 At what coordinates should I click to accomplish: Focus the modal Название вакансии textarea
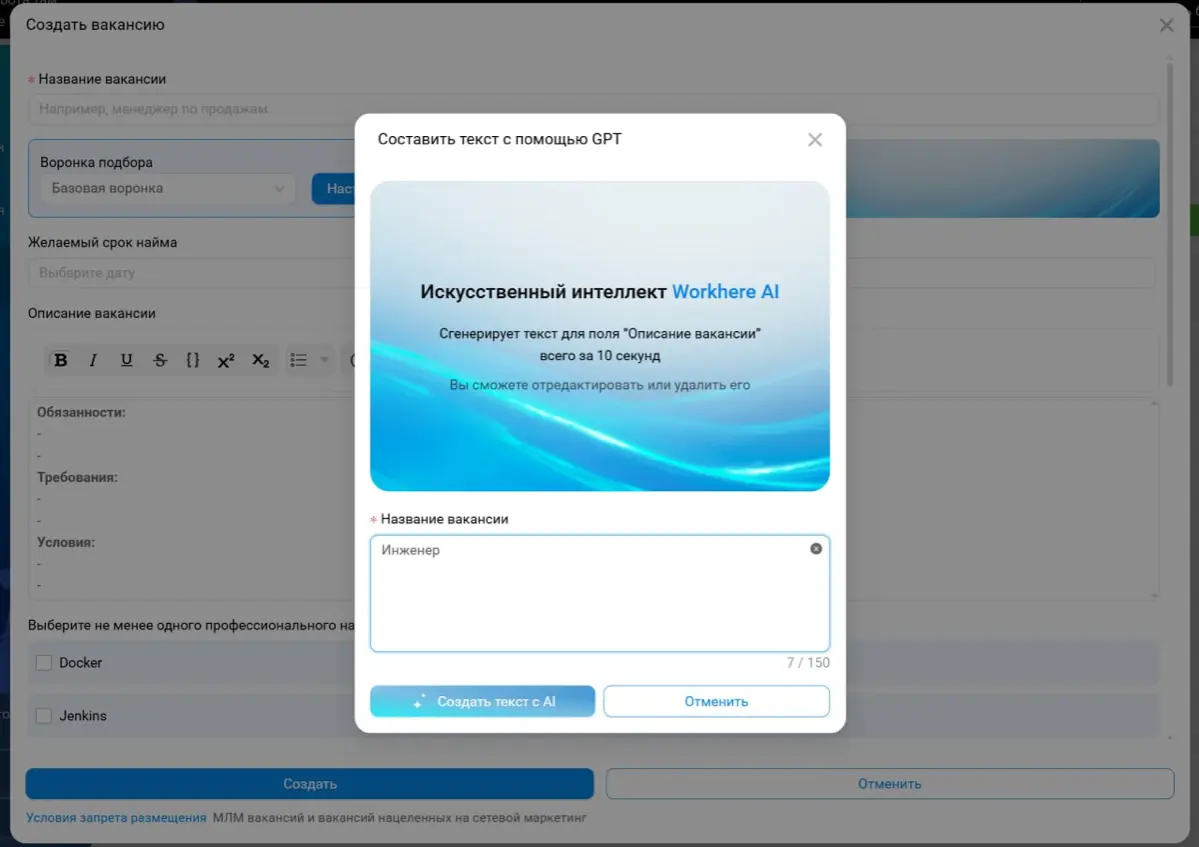click(600, 593)
